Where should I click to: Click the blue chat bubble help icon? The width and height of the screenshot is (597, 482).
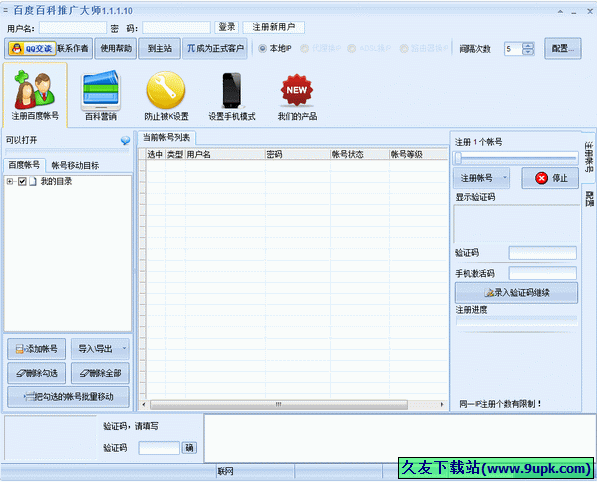[x=125, y=140]
